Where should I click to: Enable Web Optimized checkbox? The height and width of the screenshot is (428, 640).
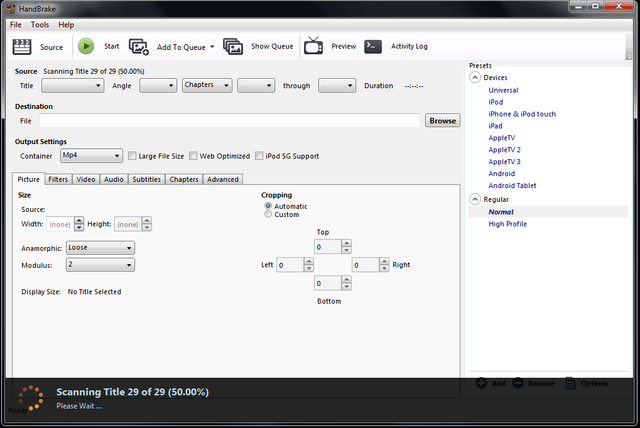tap(193, 156)
